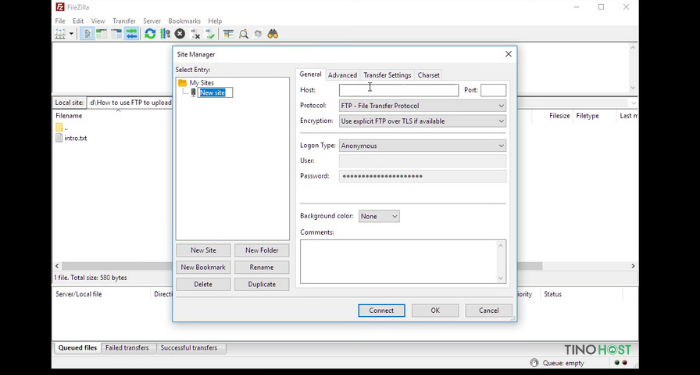This screenshot has width=700, height=375.
Task: Click the Filename column header
Action: click(69, 116)
